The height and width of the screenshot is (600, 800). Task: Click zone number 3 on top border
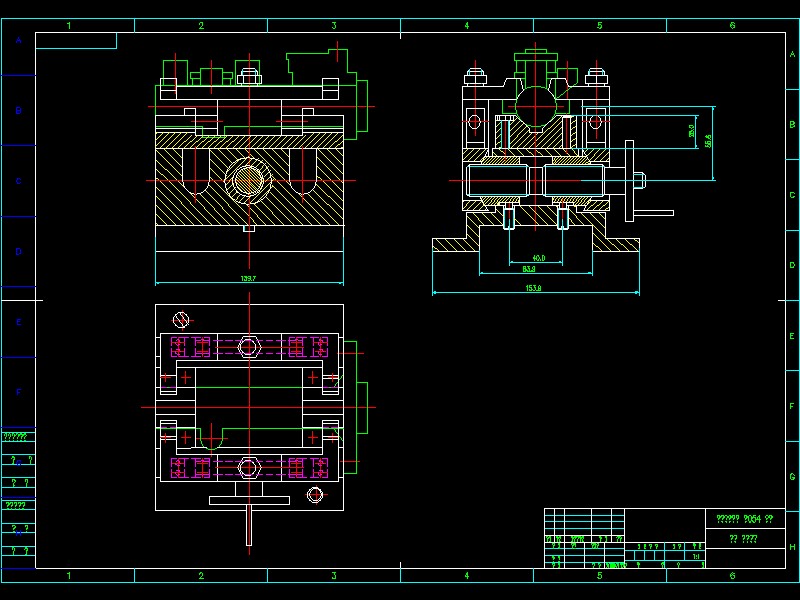click(334, 26)
